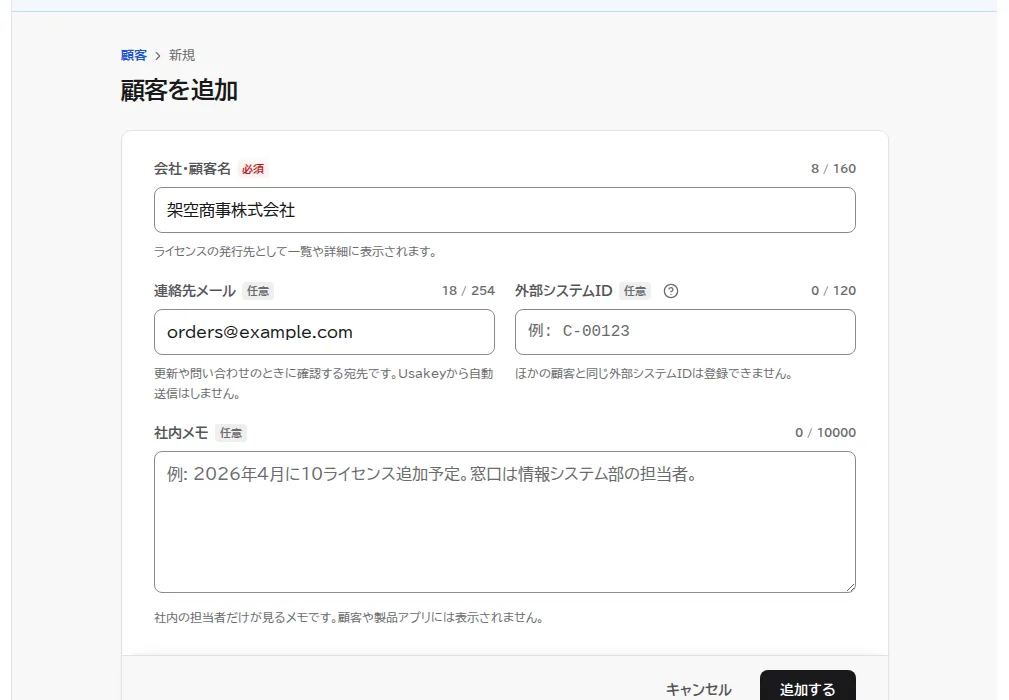Click the 0 / 10000 character counter
The height and width of the screenshot is (700, 1009).
(x=826, y=433)
